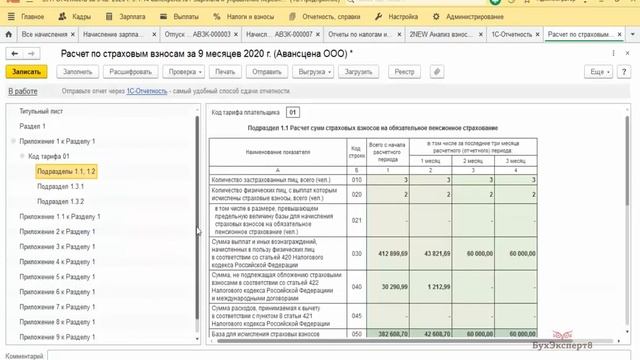Open the Выгрузка dropdown
The height and width of the screenshot is (360, 640).
coord(313,72)
